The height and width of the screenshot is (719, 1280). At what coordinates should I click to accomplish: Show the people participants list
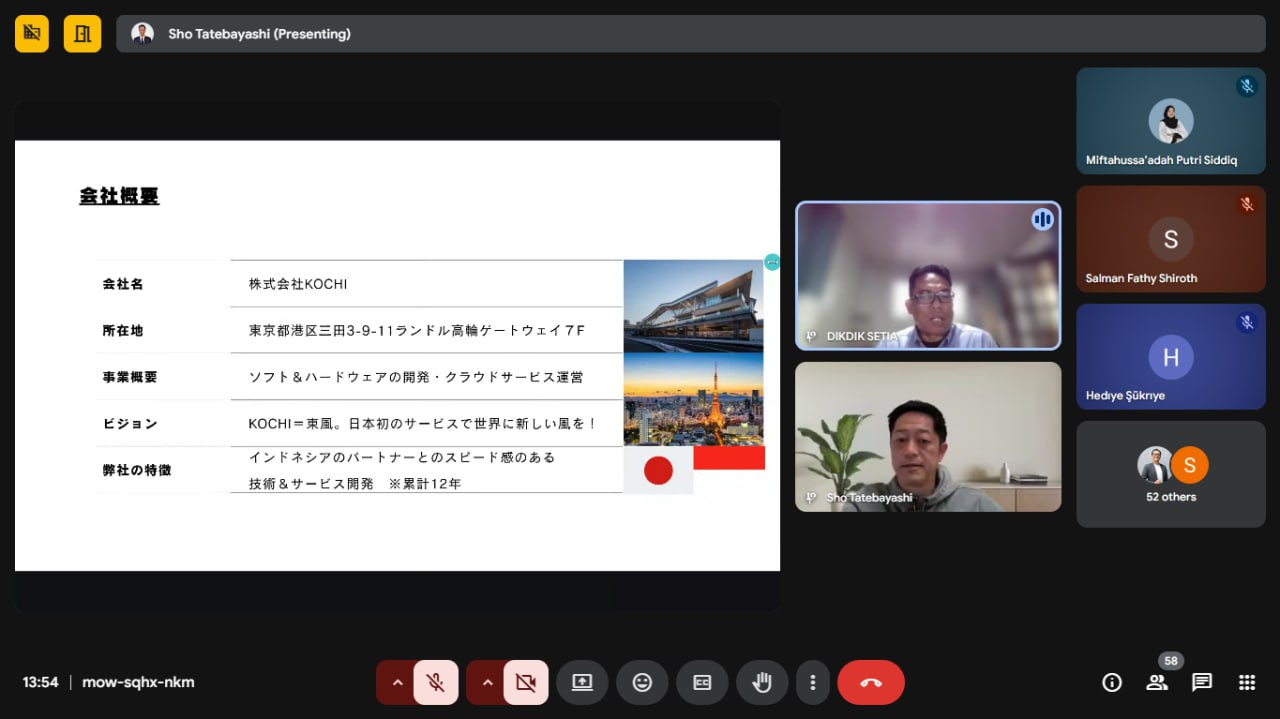tap(1157, 682)
